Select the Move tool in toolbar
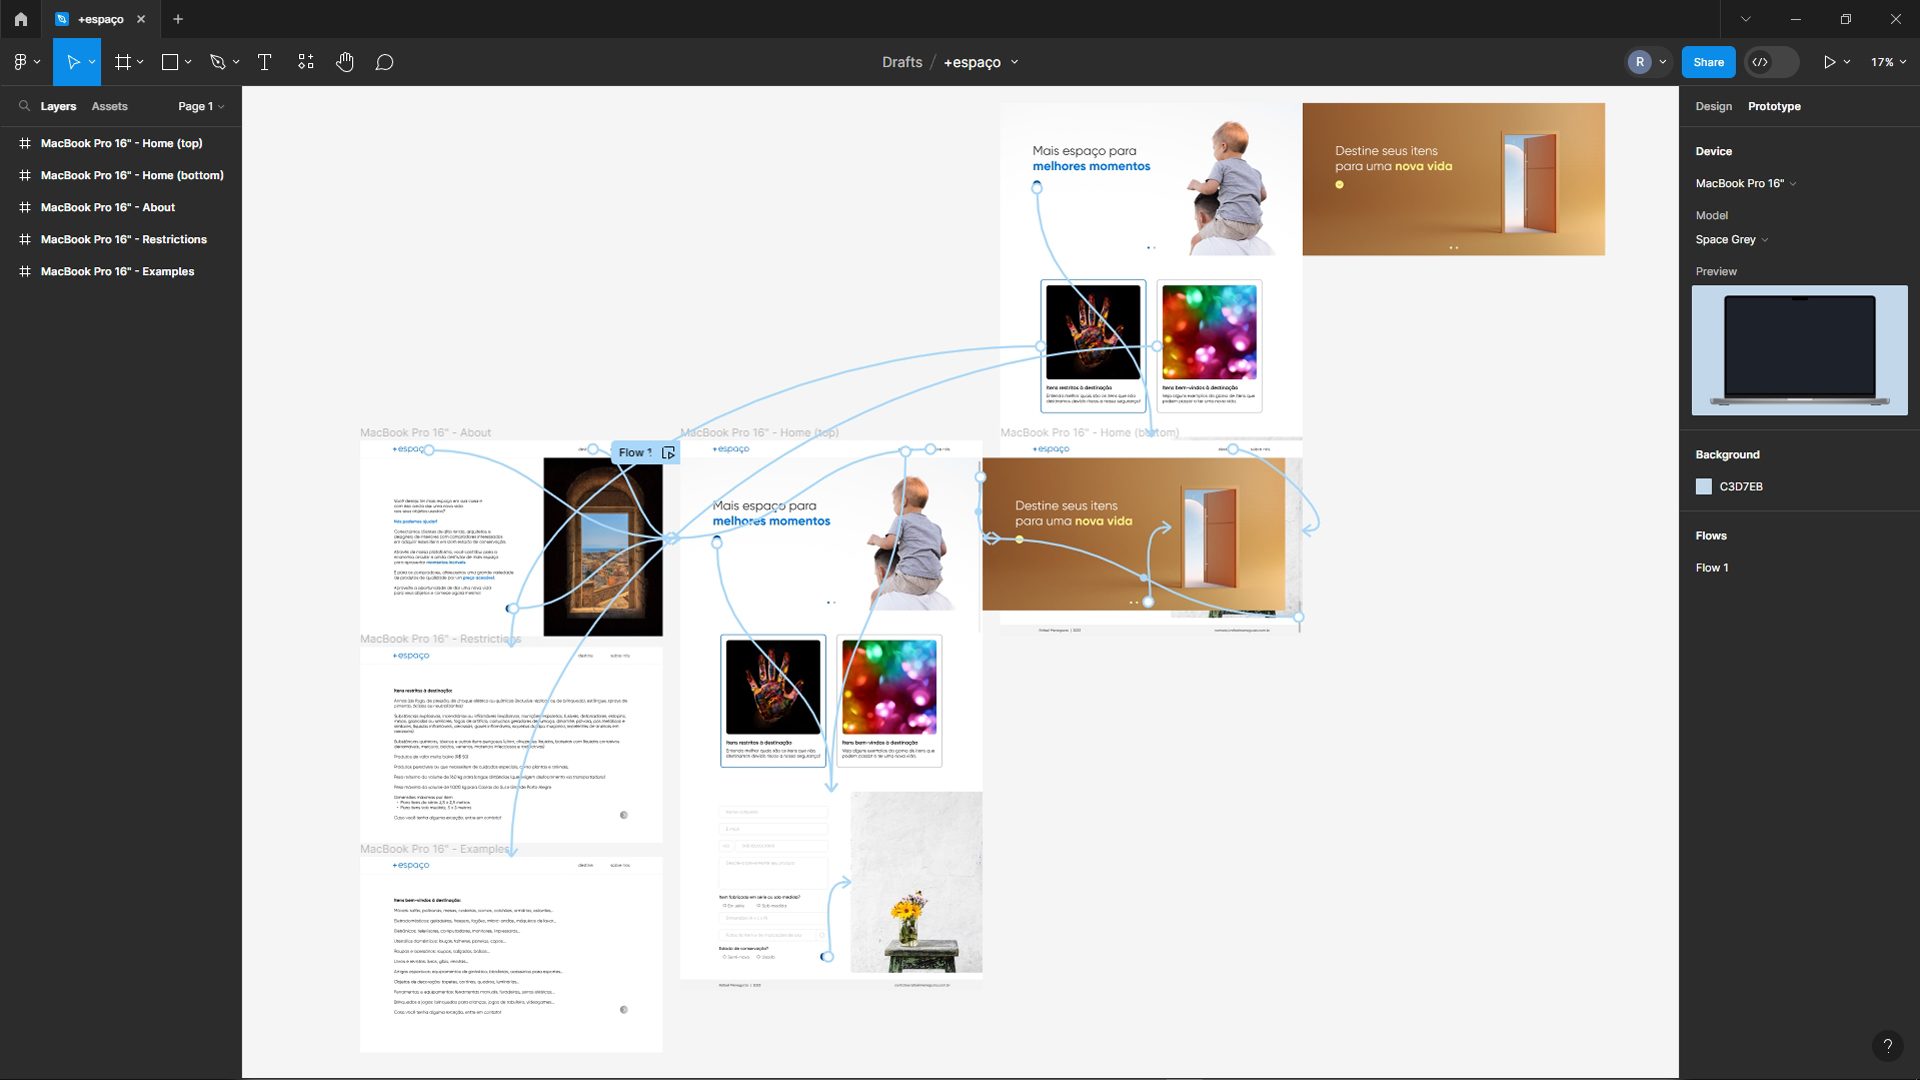This screenshot has width=1920, height=1080. pyautogui.click(x=72, y=62)
